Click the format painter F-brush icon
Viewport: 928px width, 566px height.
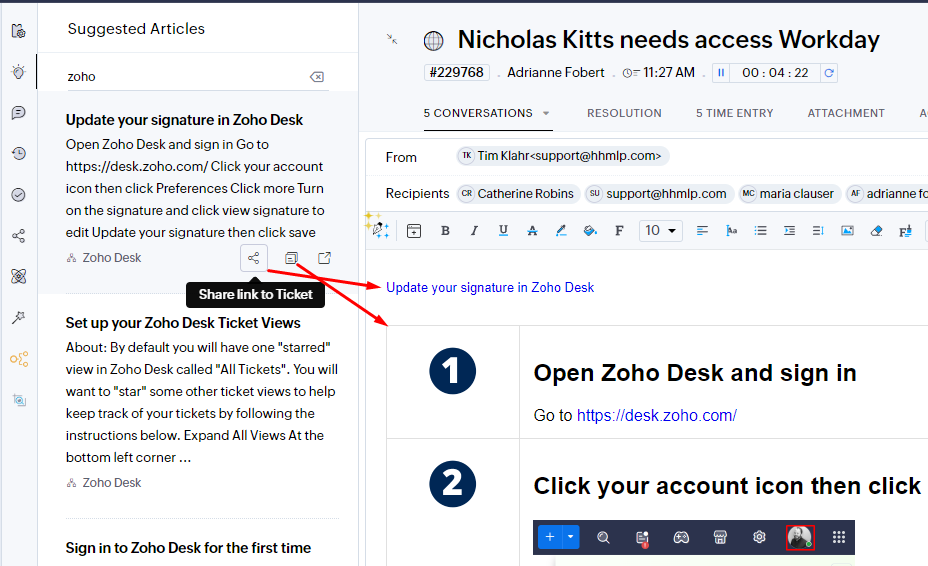click(906, 231)
